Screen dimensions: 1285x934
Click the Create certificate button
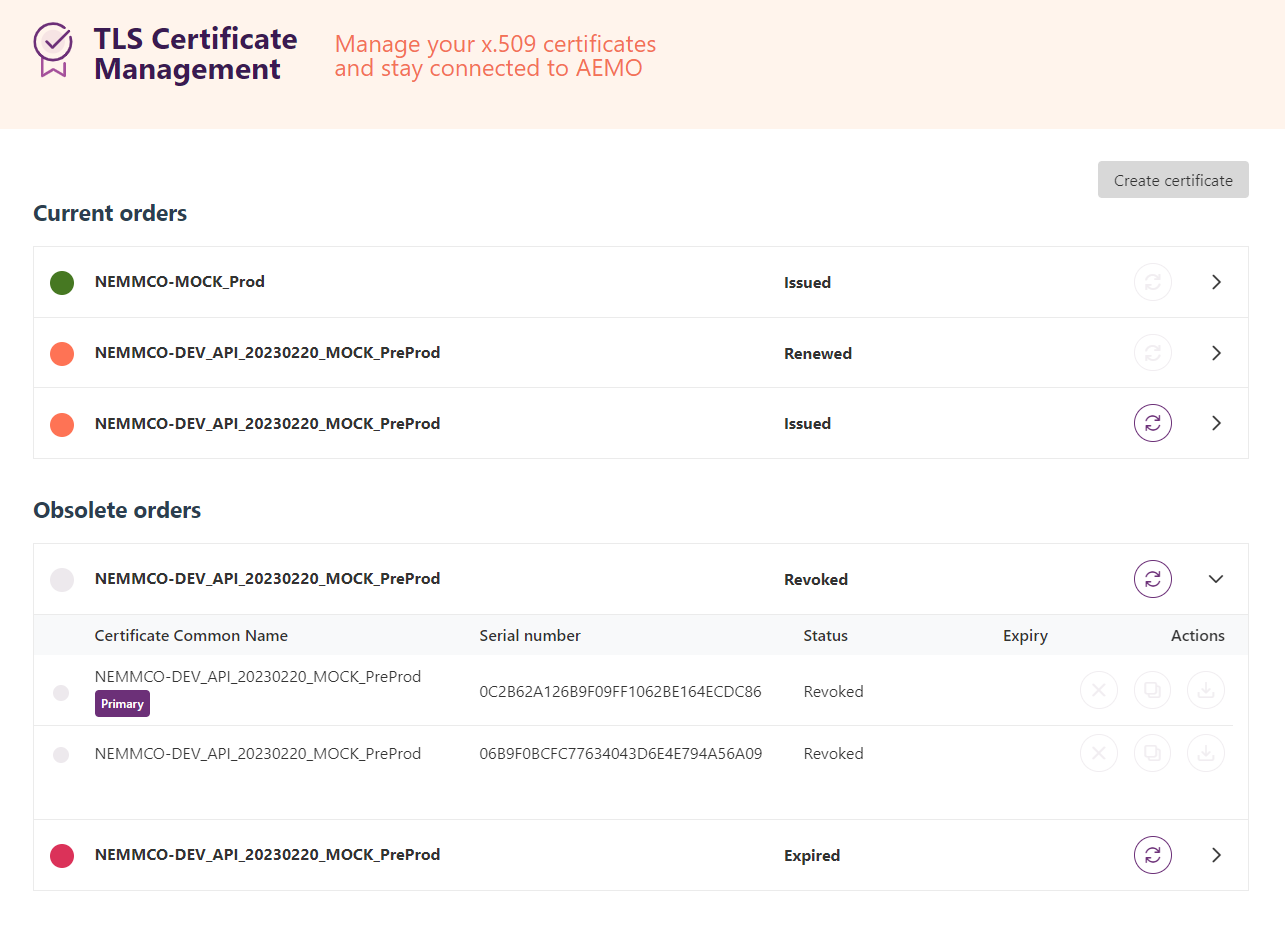click(x=1172, y=180)
